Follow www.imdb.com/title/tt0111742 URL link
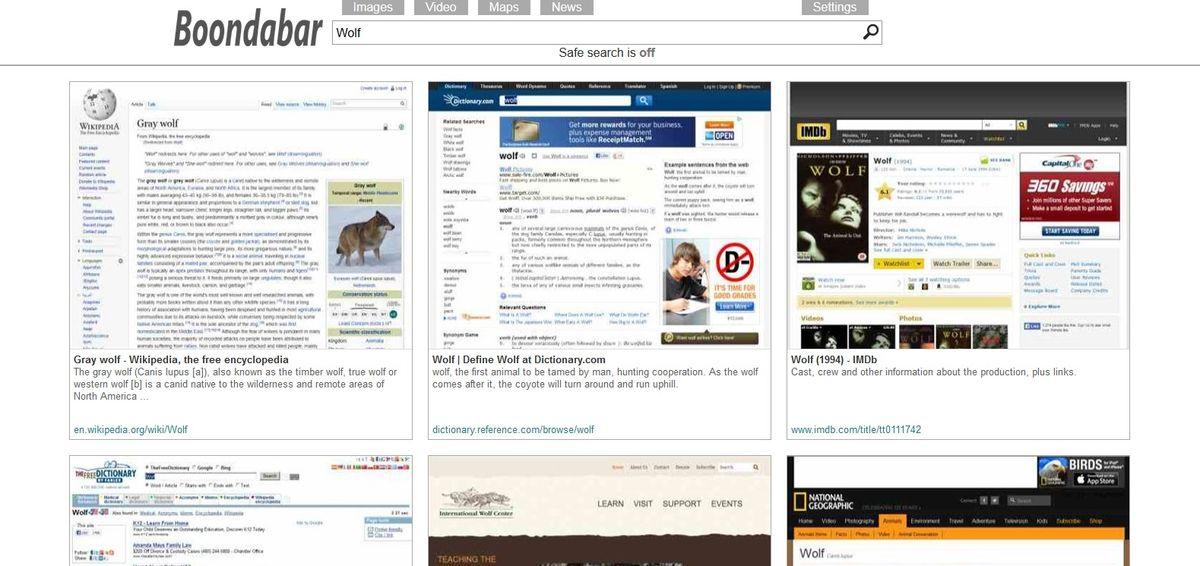The image size is (1200, 566). (856, 430)
